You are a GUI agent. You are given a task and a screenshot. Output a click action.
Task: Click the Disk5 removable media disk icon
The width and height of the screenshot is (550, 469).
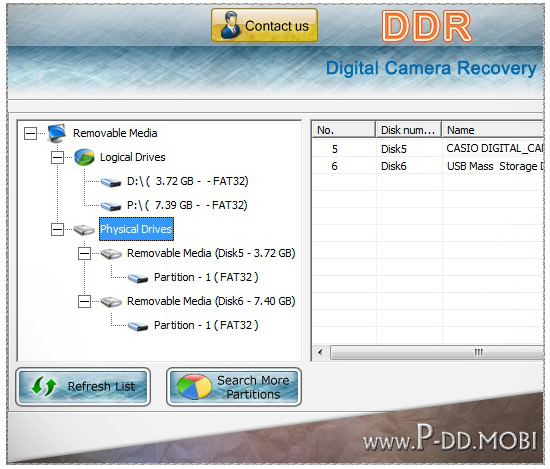point(111,254)
